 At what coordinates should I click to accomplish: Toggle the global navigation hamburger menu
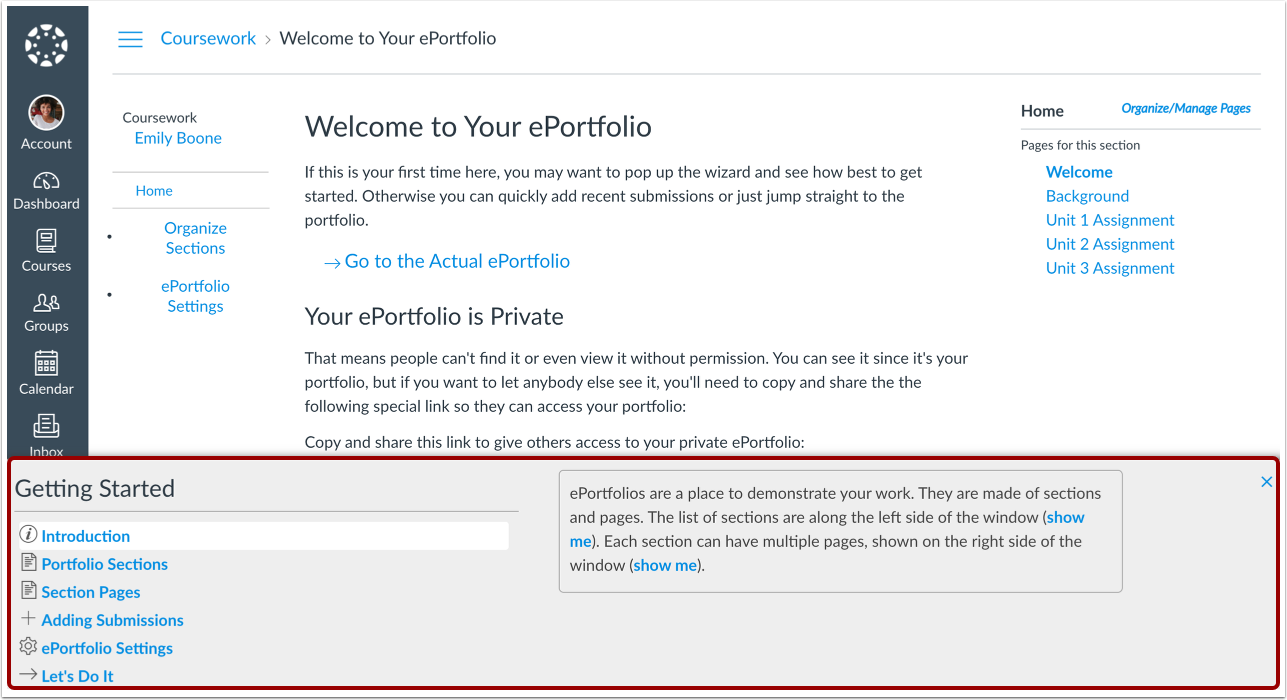click(x=130, y=38)
